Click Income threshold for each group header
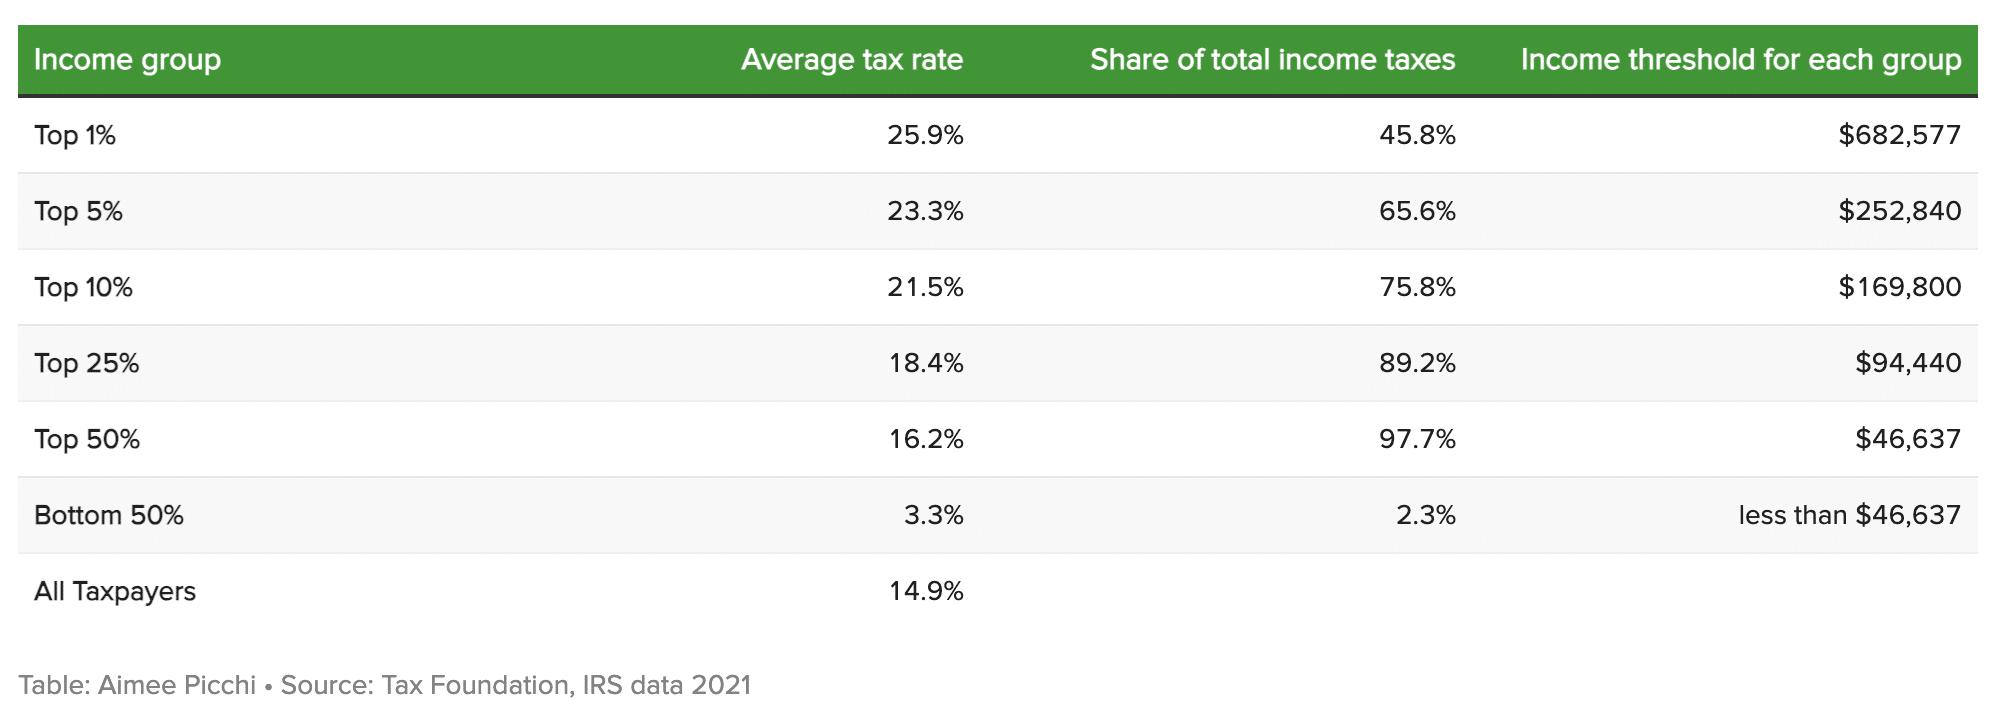The image size is (2006, 716). 1740,60
